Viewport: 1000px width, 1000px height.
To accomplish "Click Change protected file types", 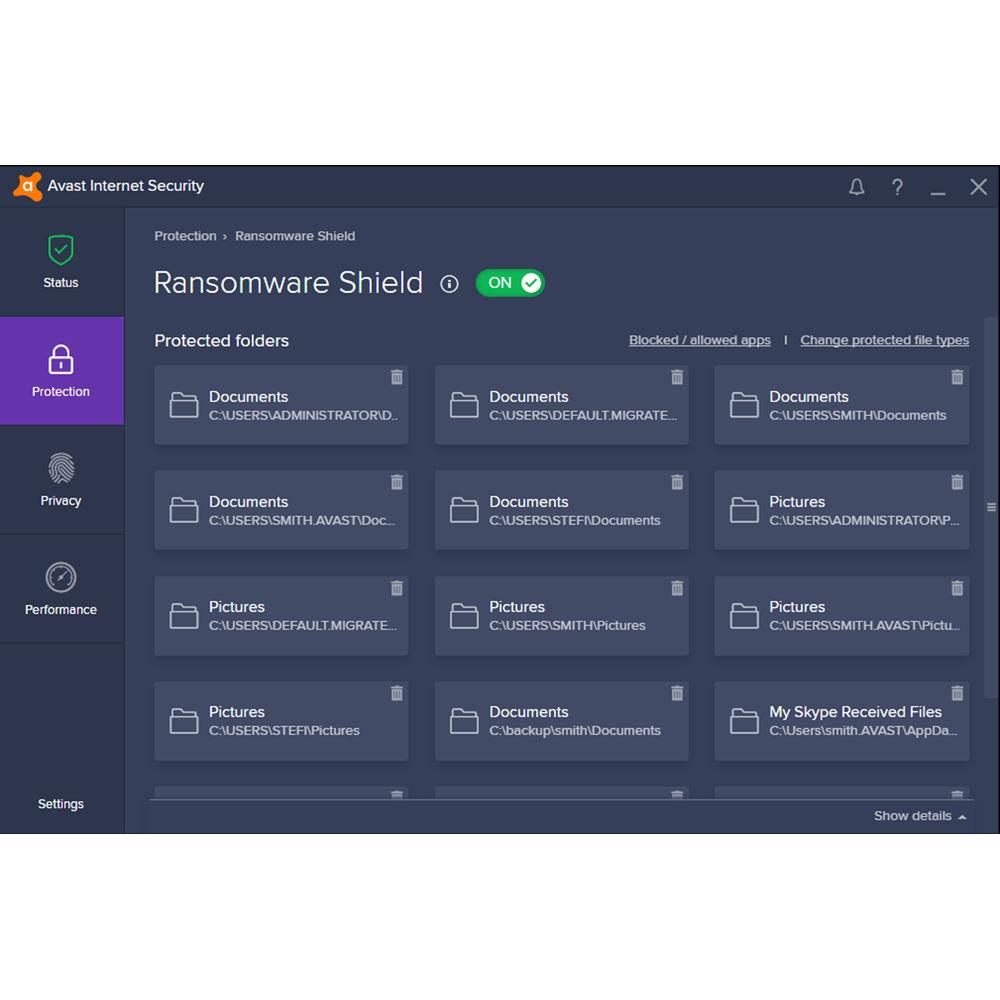I will coord(884,340).
